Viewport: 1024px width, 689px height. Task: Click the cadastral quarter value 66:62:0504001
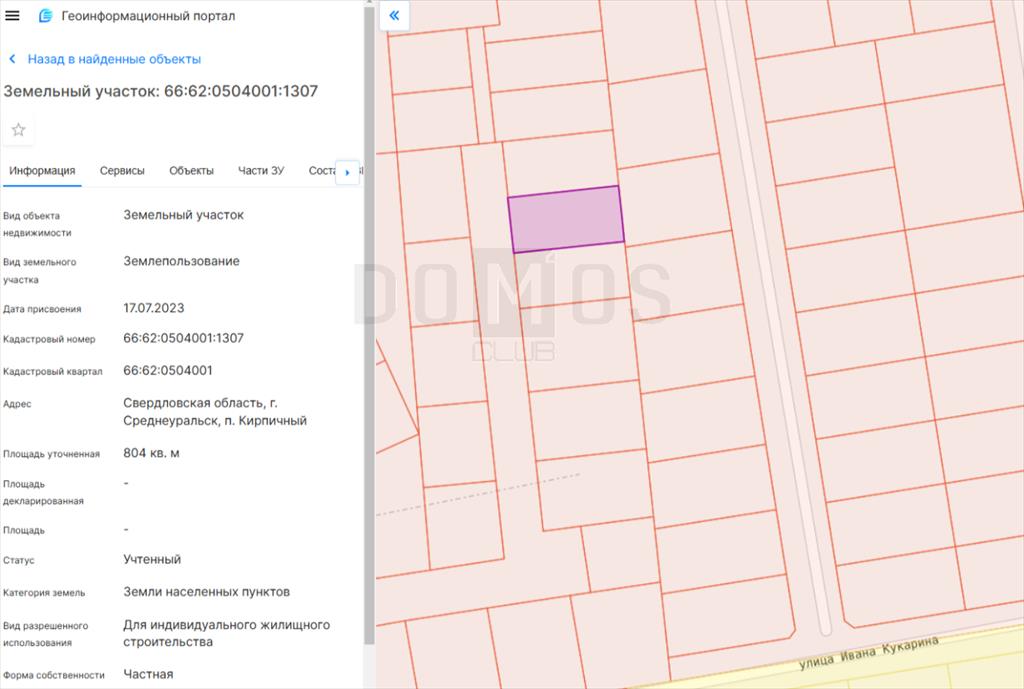coord(168,371)
